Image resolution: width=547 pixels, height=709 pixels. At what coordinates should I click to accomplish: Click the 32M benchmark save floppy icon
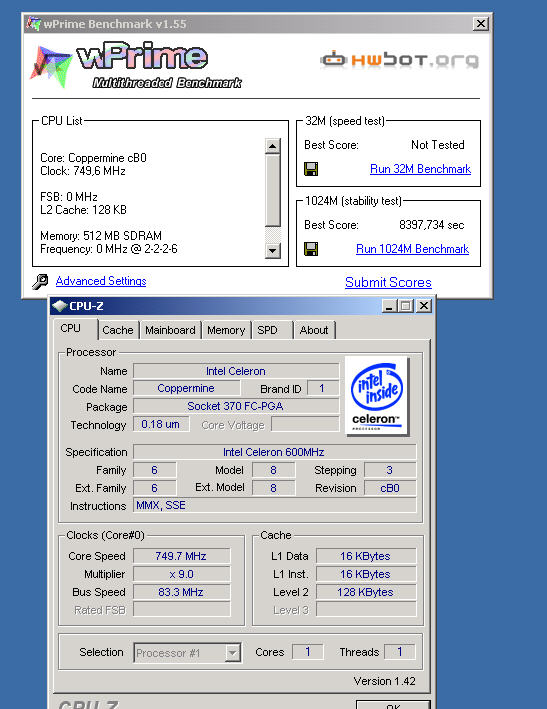tap(311, 169)
